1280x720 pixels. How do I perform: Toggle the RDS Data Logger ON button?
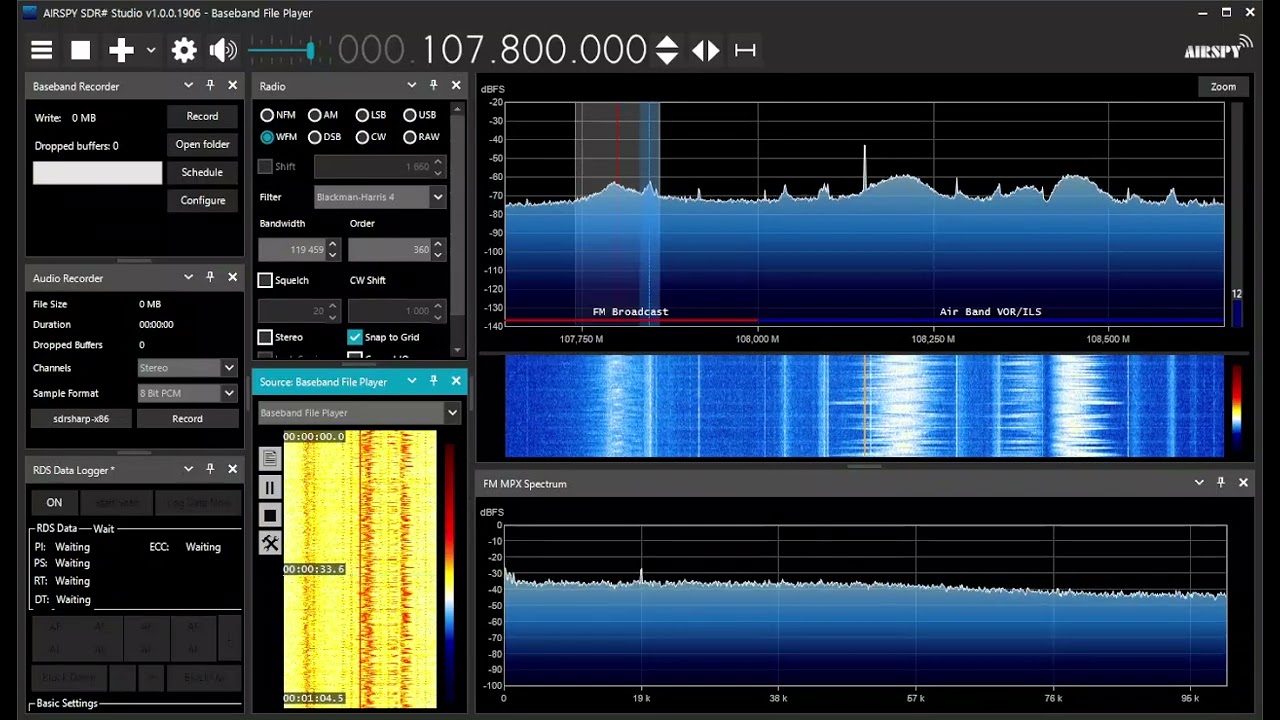(x=54, y=502)
